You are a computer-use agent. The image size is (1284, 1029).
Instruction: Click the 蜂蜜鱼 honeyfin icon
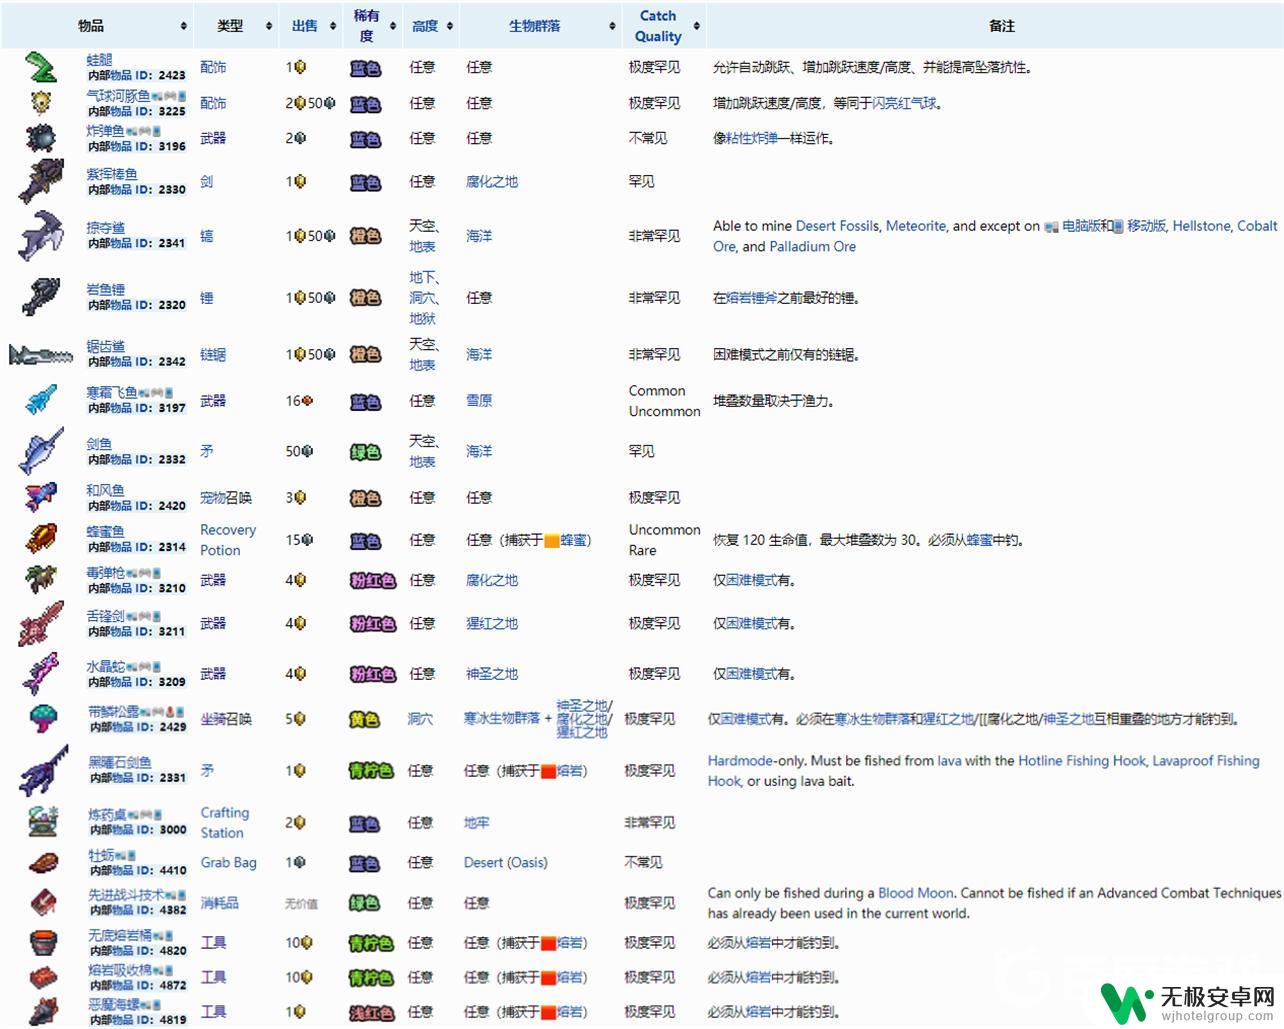point(41,539)
